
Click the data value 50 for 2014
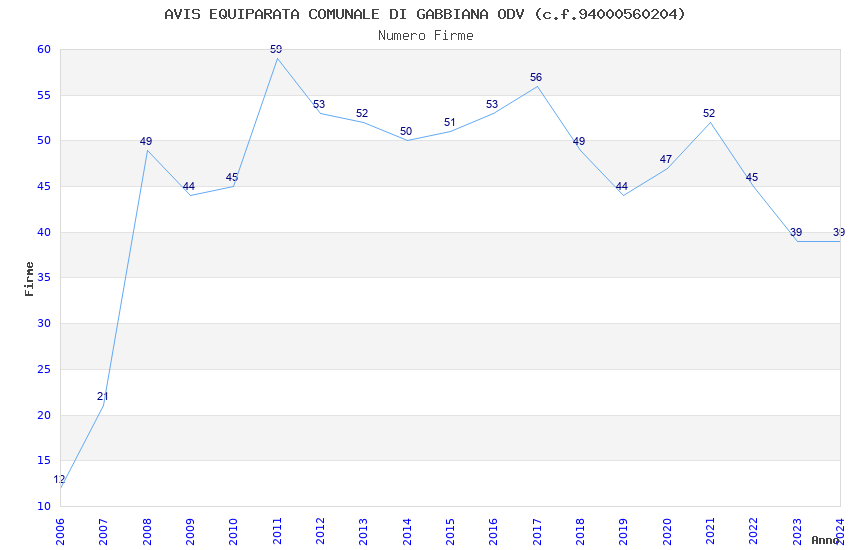pyautogui.click(x=406, y=131)
